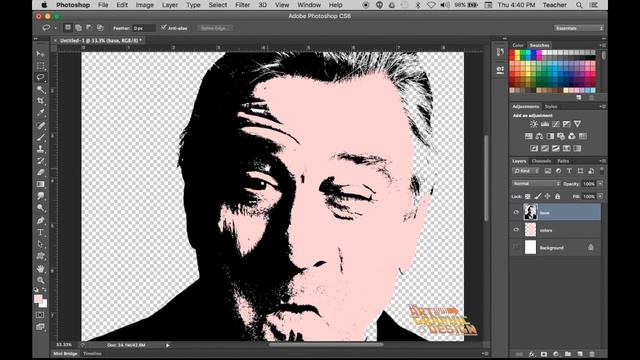Change screen mode button
The height and width of the screenshot is (360, 640).
[40, 327]
